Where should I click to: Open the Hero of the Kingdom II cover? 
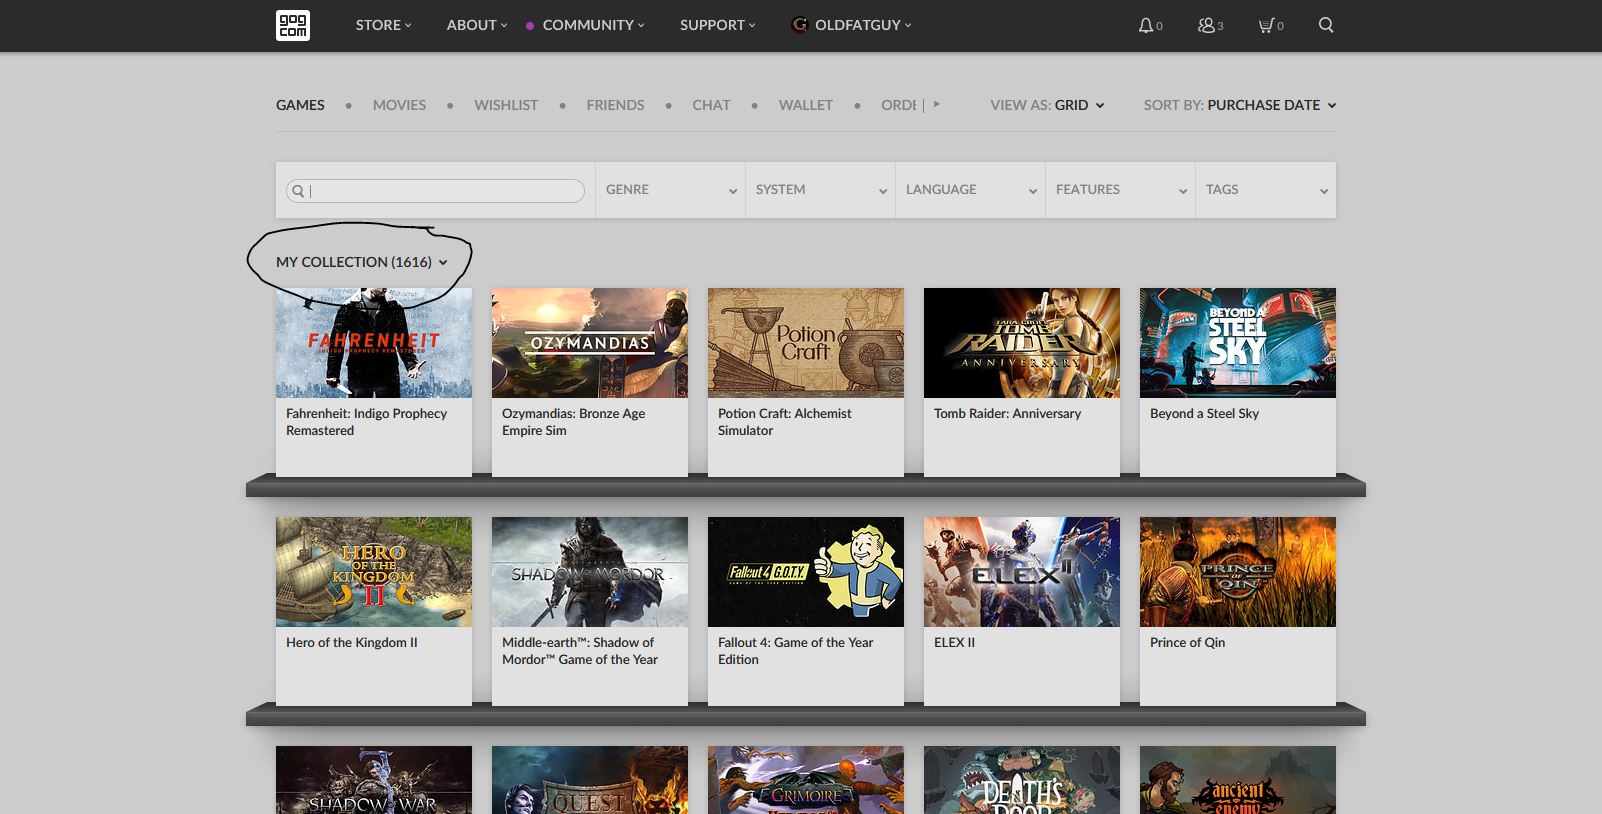374,572
